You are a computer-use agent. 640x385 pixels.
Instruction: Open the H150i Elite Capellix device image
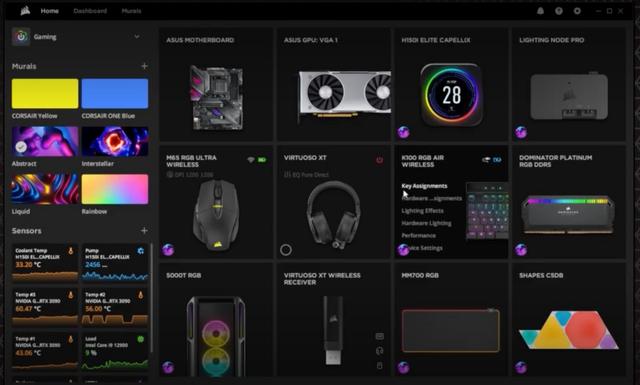(451, 94)
